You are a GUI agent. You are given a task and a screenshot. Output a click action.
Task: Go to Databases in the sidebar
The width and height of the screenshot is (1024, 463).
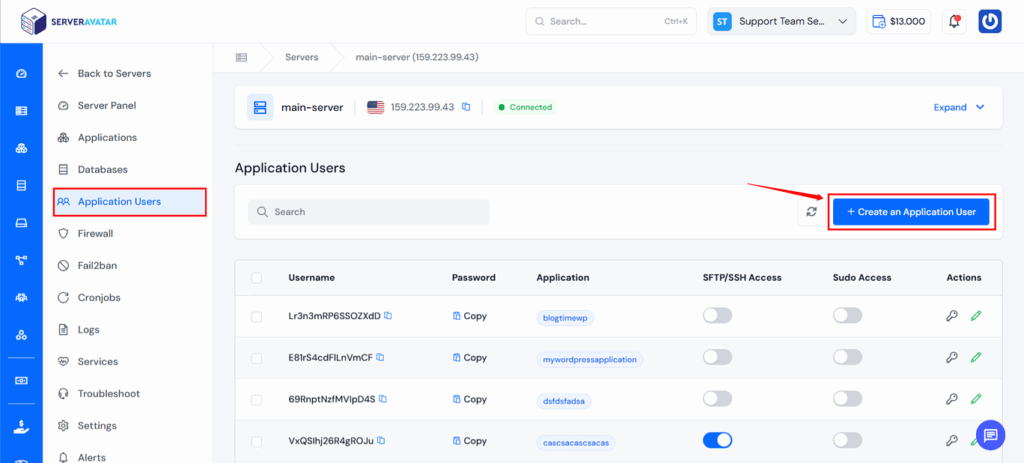pyautogui.click(x=102, y=169)
